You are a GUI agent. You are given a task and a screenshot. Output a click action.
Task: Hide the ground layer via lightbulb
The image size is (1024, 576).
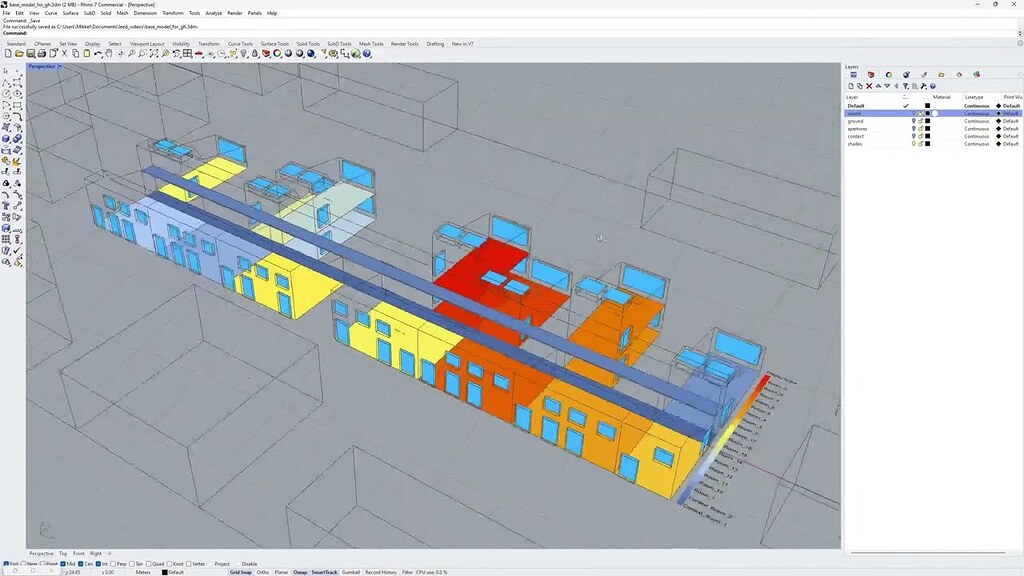pos(913,121)
